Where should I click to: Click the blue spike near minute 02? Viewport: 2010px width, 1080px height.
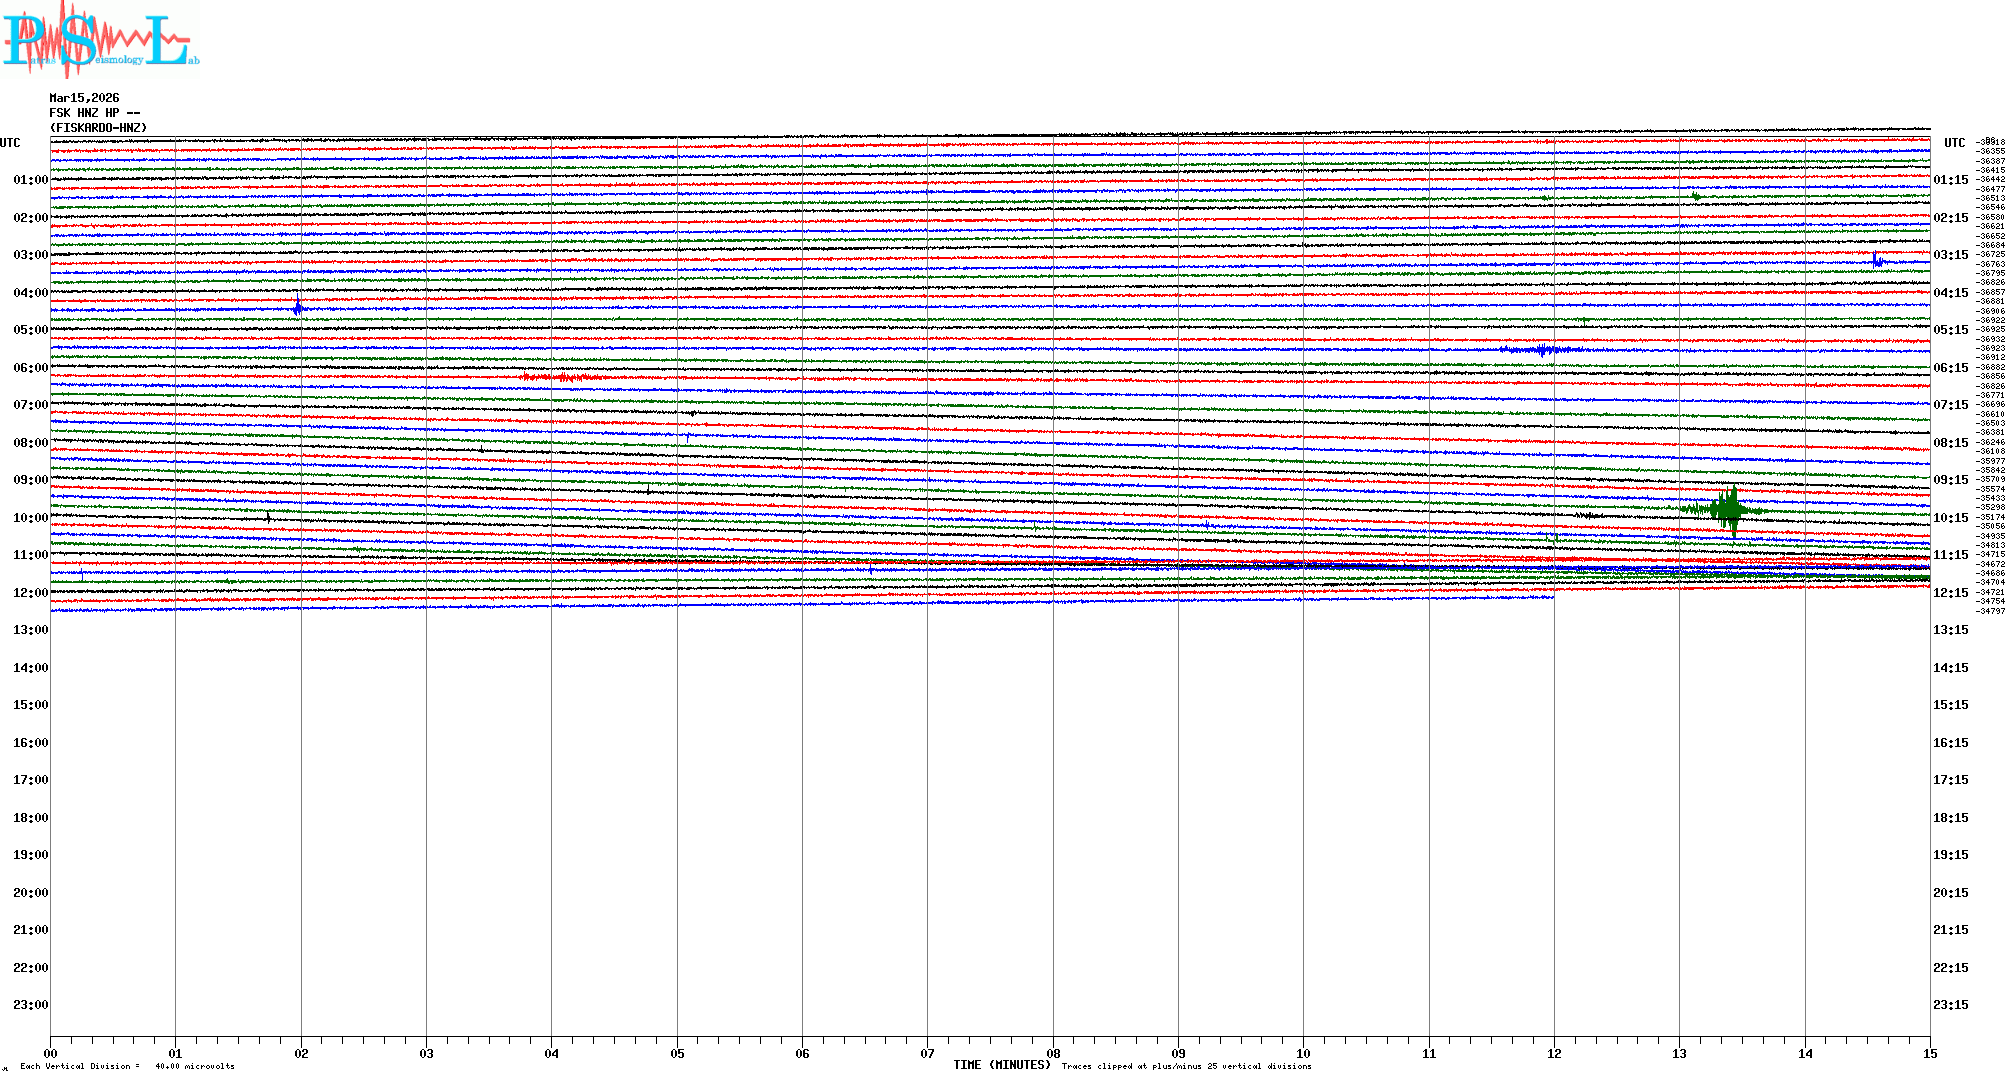click(298, 308)
